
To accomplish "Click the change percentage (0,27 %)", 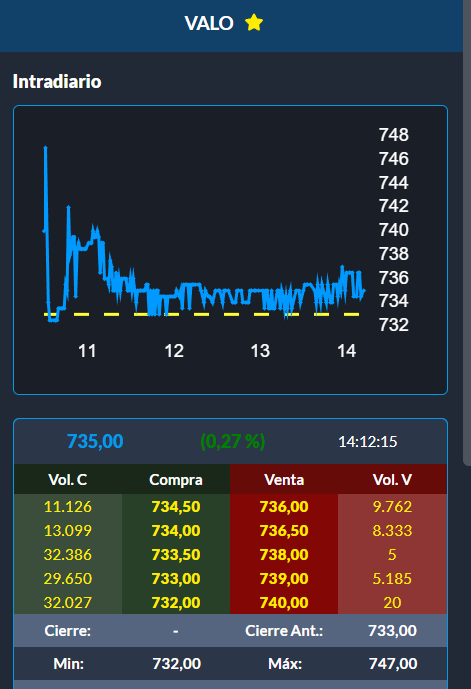I will [x=232, y=441].
